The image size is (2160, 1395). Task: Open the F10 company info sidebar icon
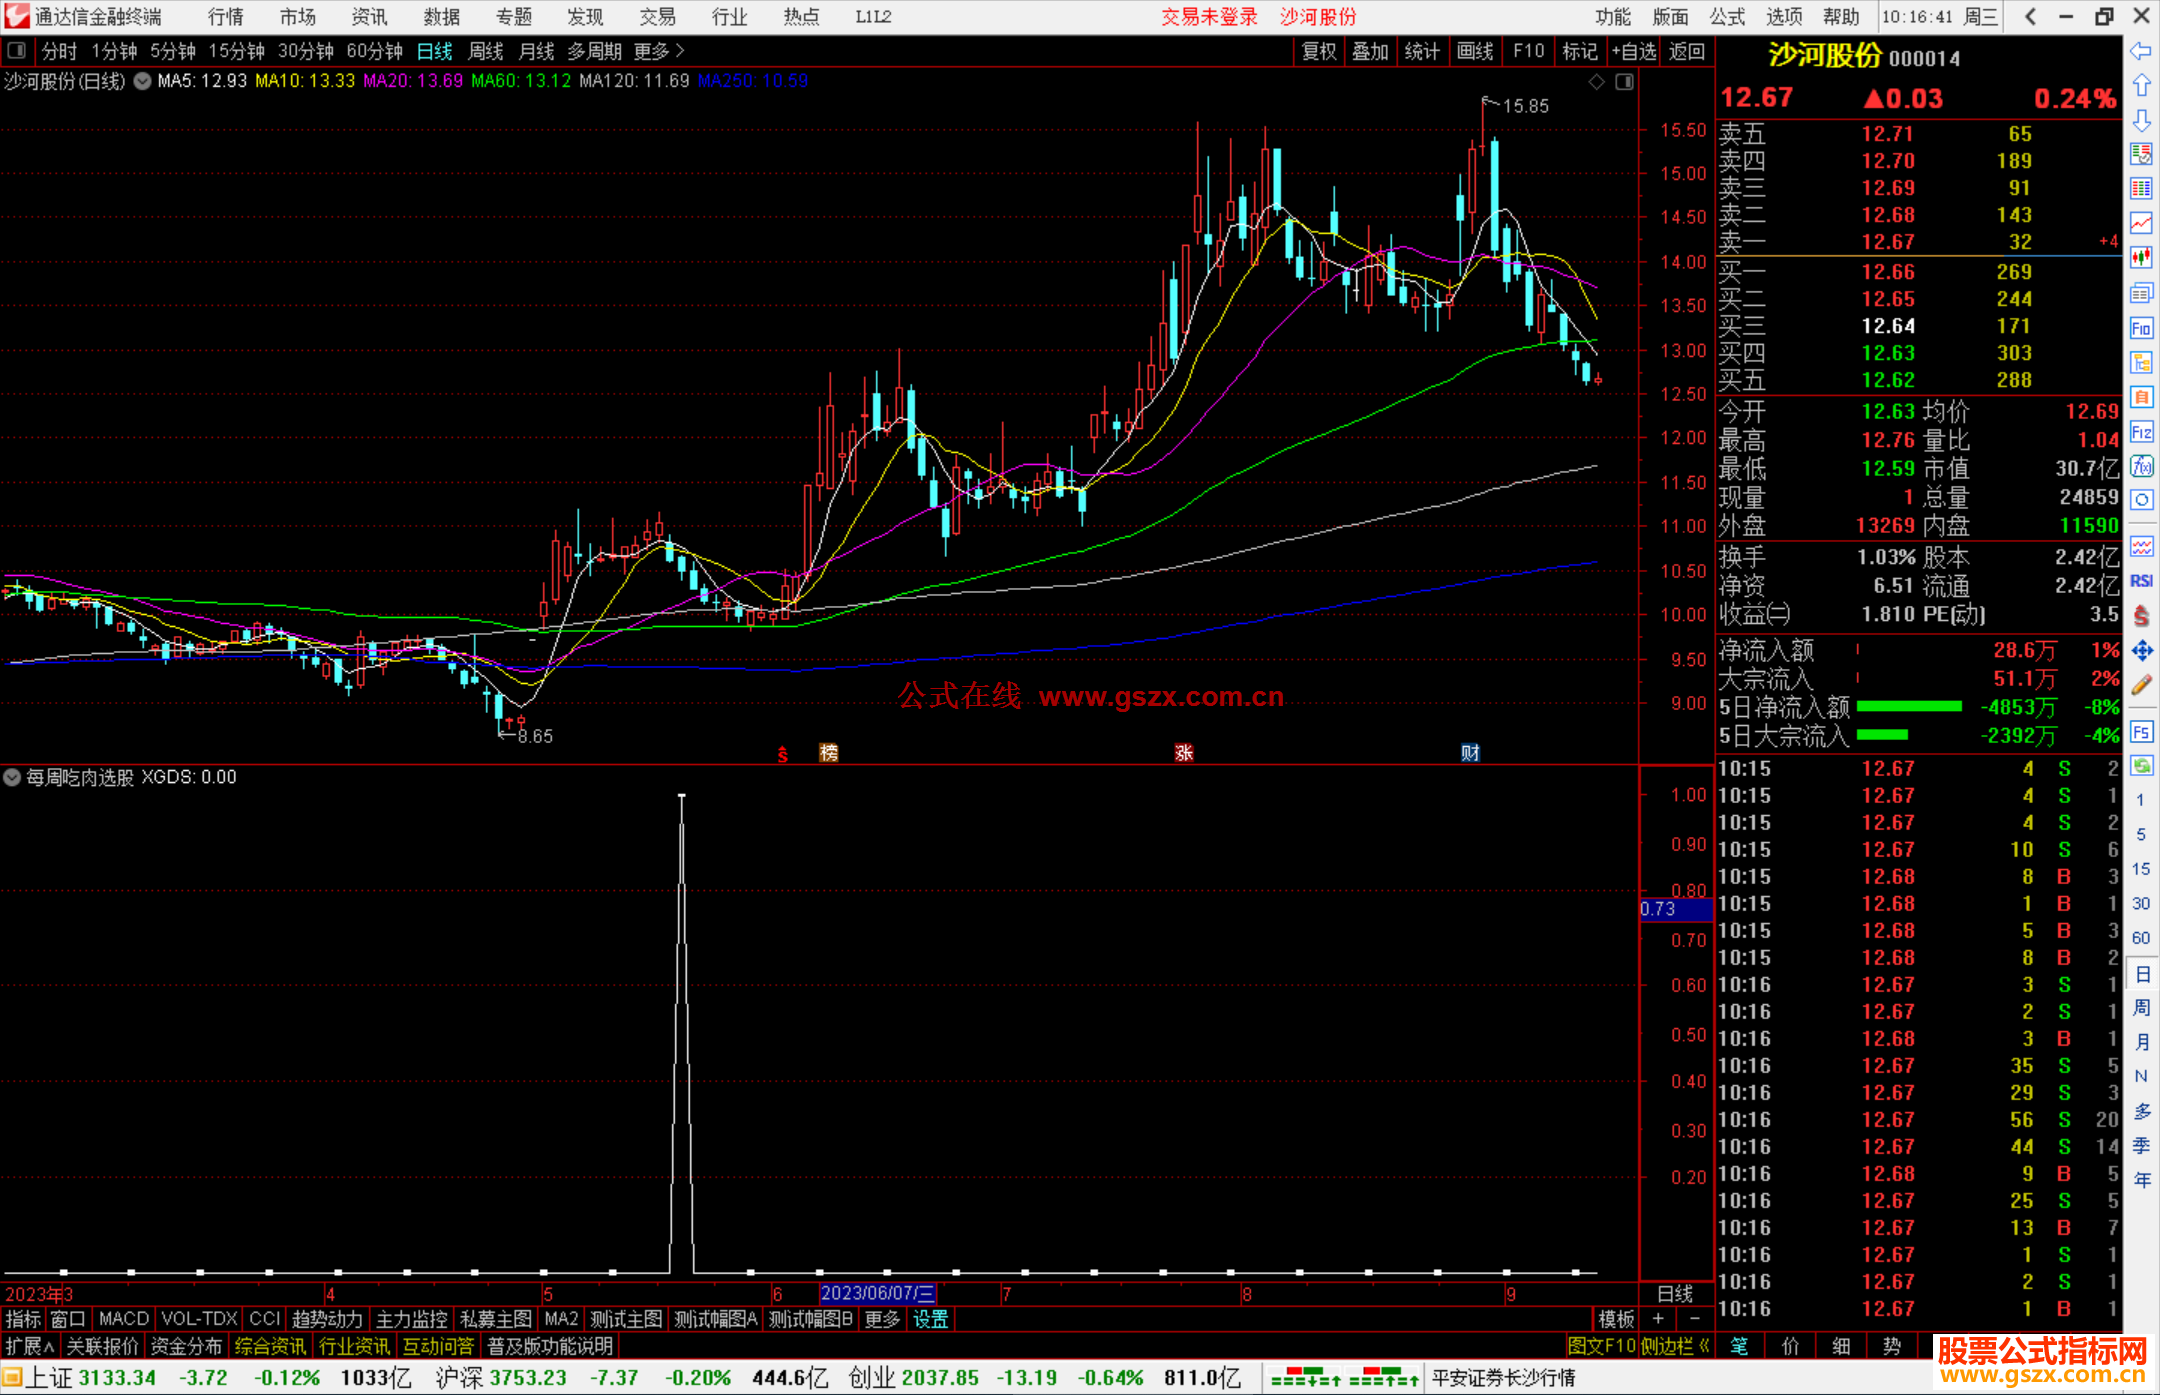[x=2141, y=329]
